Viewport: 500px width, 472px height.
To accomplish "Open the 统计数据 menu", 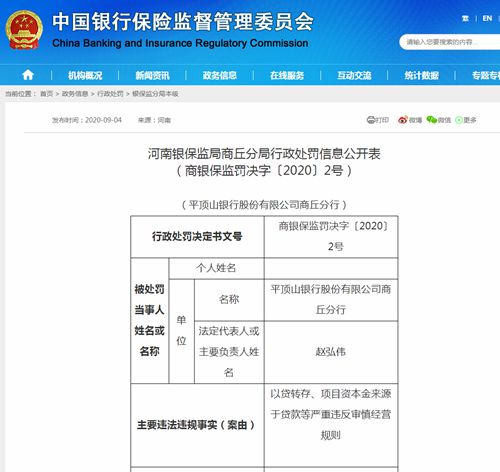I will pyautogui.click(x=421, y=75).
